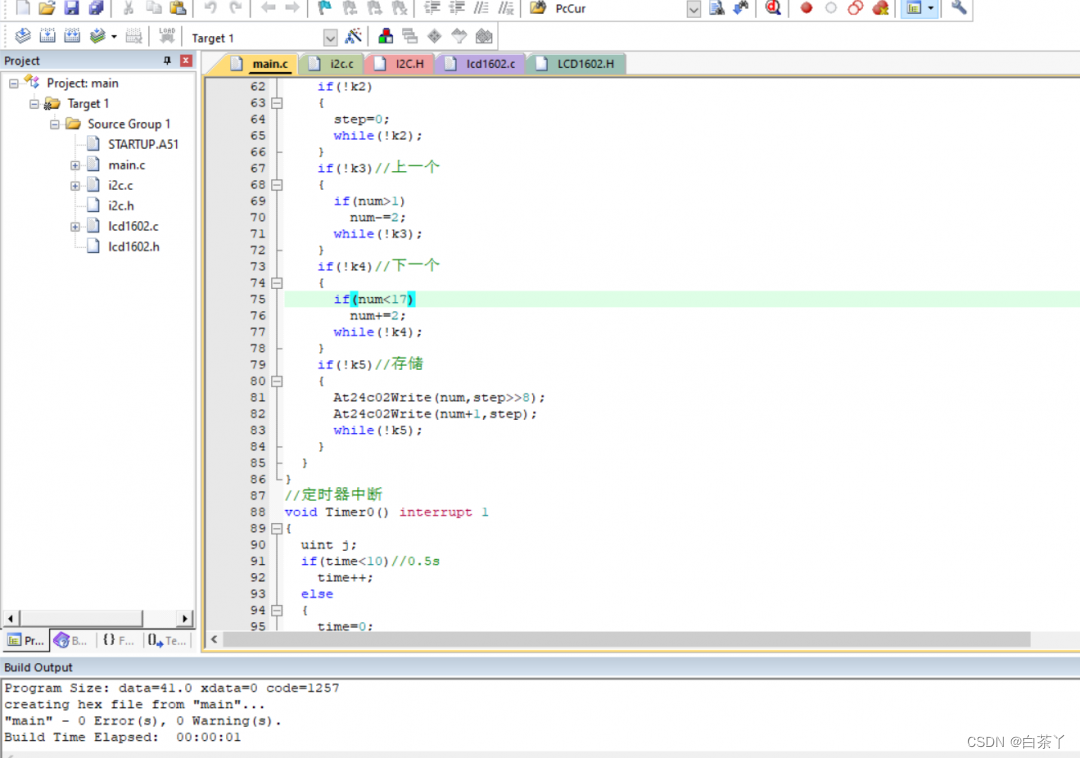
Task: Open Target Options via magic wand icon
Action: (x=353, y=37)
